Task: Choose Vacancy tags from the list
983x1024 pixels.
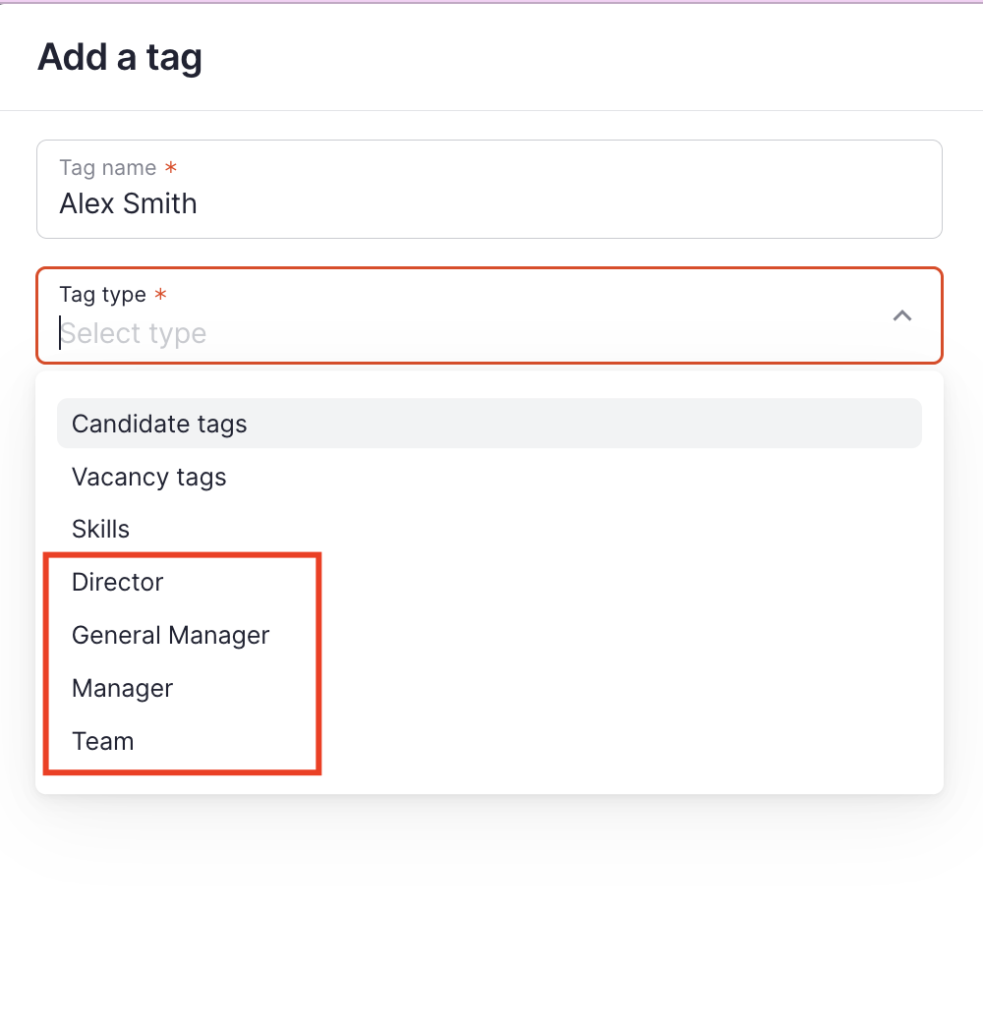Action: pyautogui.click(x=149, y=477)
